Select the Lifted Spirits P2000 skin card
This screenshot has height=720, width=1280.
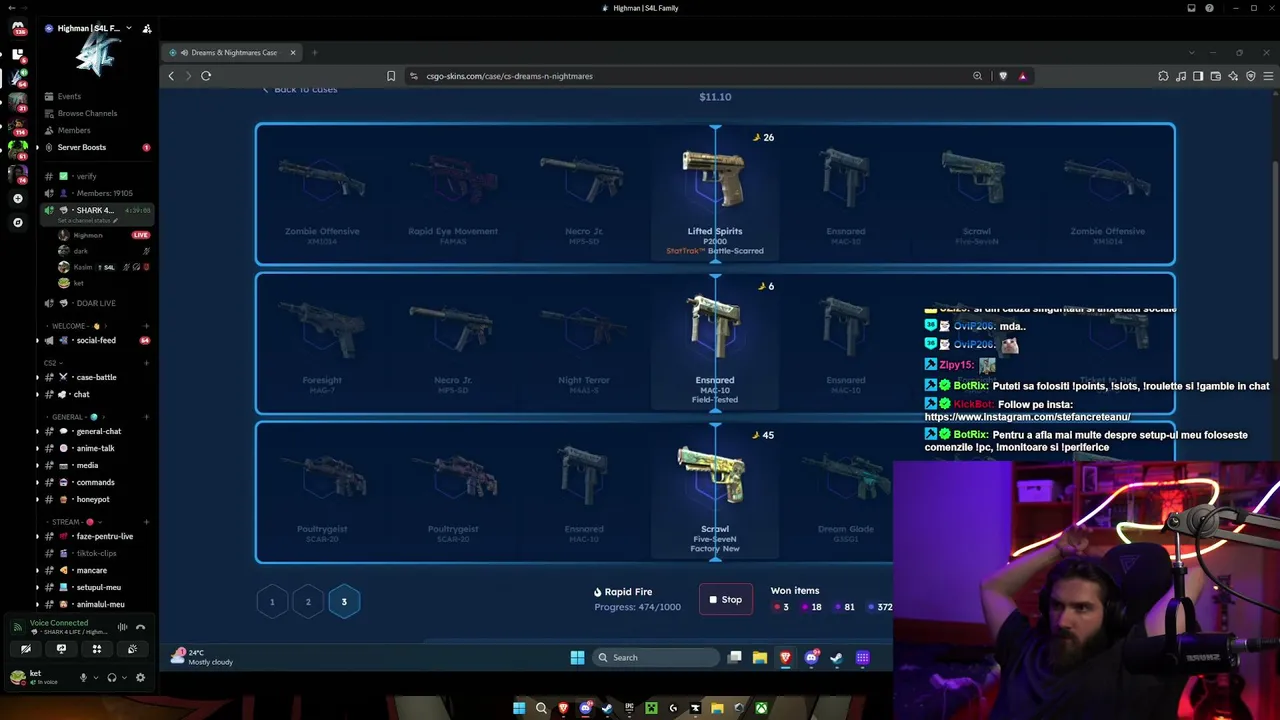coord(715,195)
